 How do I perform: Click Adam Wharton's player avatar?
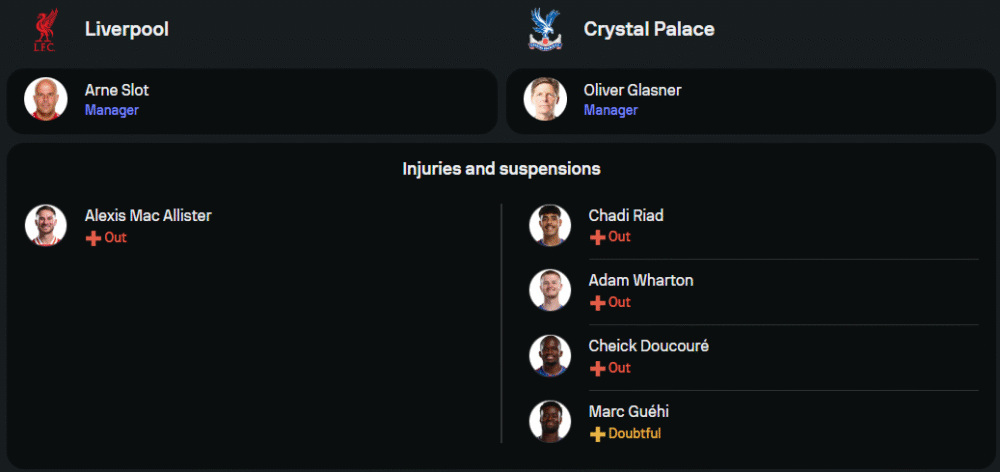(549, 290)
